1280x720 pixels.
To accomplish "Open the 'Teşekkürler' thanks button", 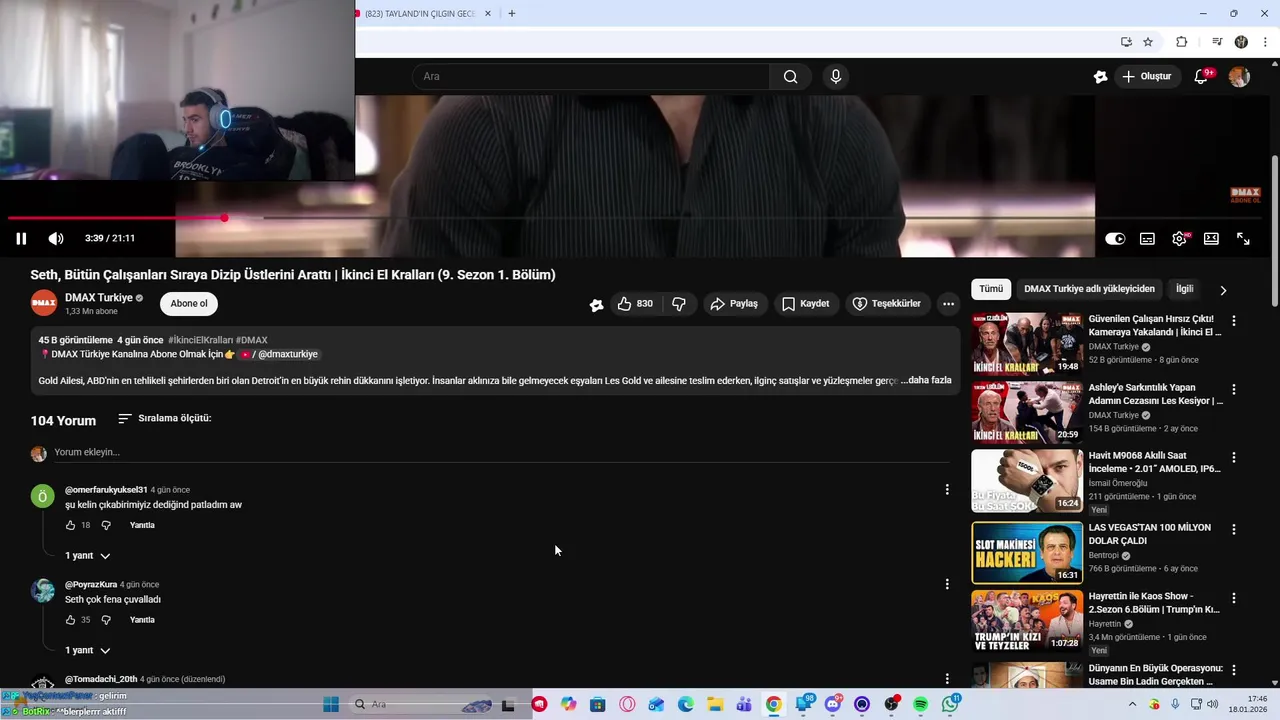I will pos(886,304).
